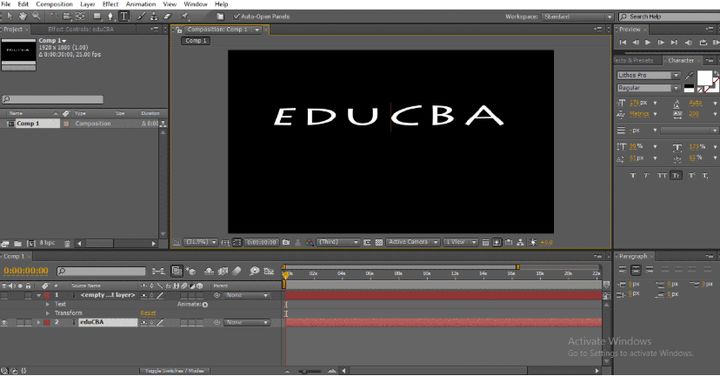Toggle Small Caps style in Character panel
This screenshot has height=376, width=720.
676,176
